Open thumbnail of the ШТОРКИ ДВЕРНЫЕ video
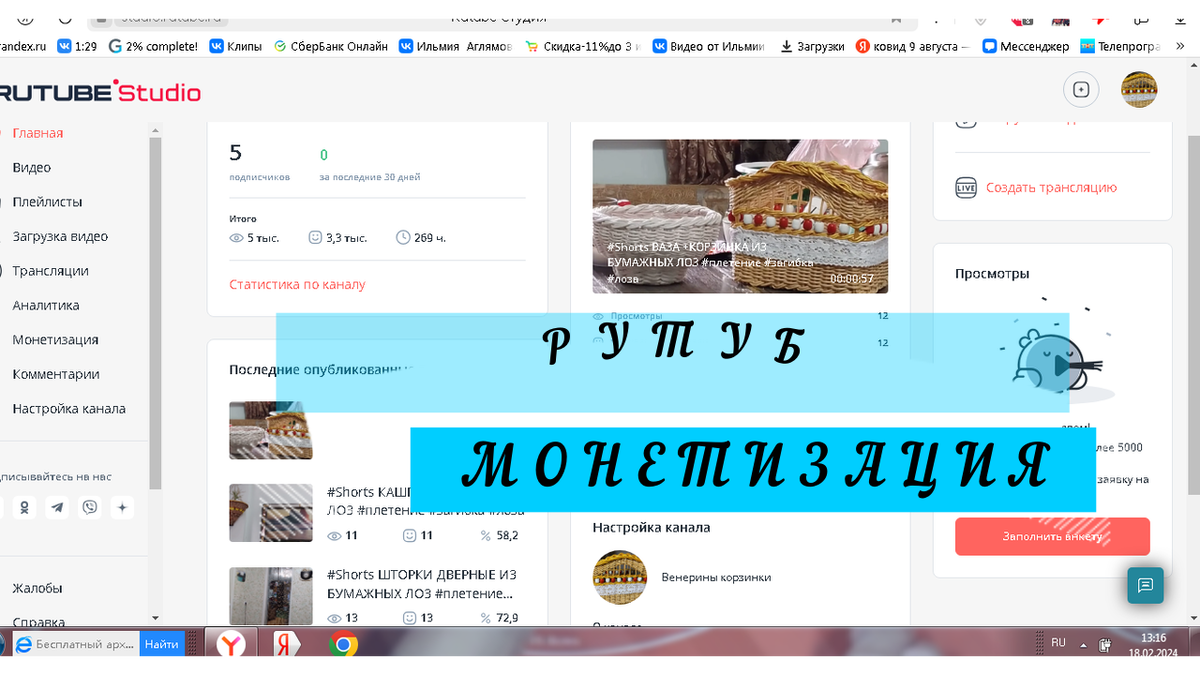The image size is (1200, 675). [x=271, y=596]
